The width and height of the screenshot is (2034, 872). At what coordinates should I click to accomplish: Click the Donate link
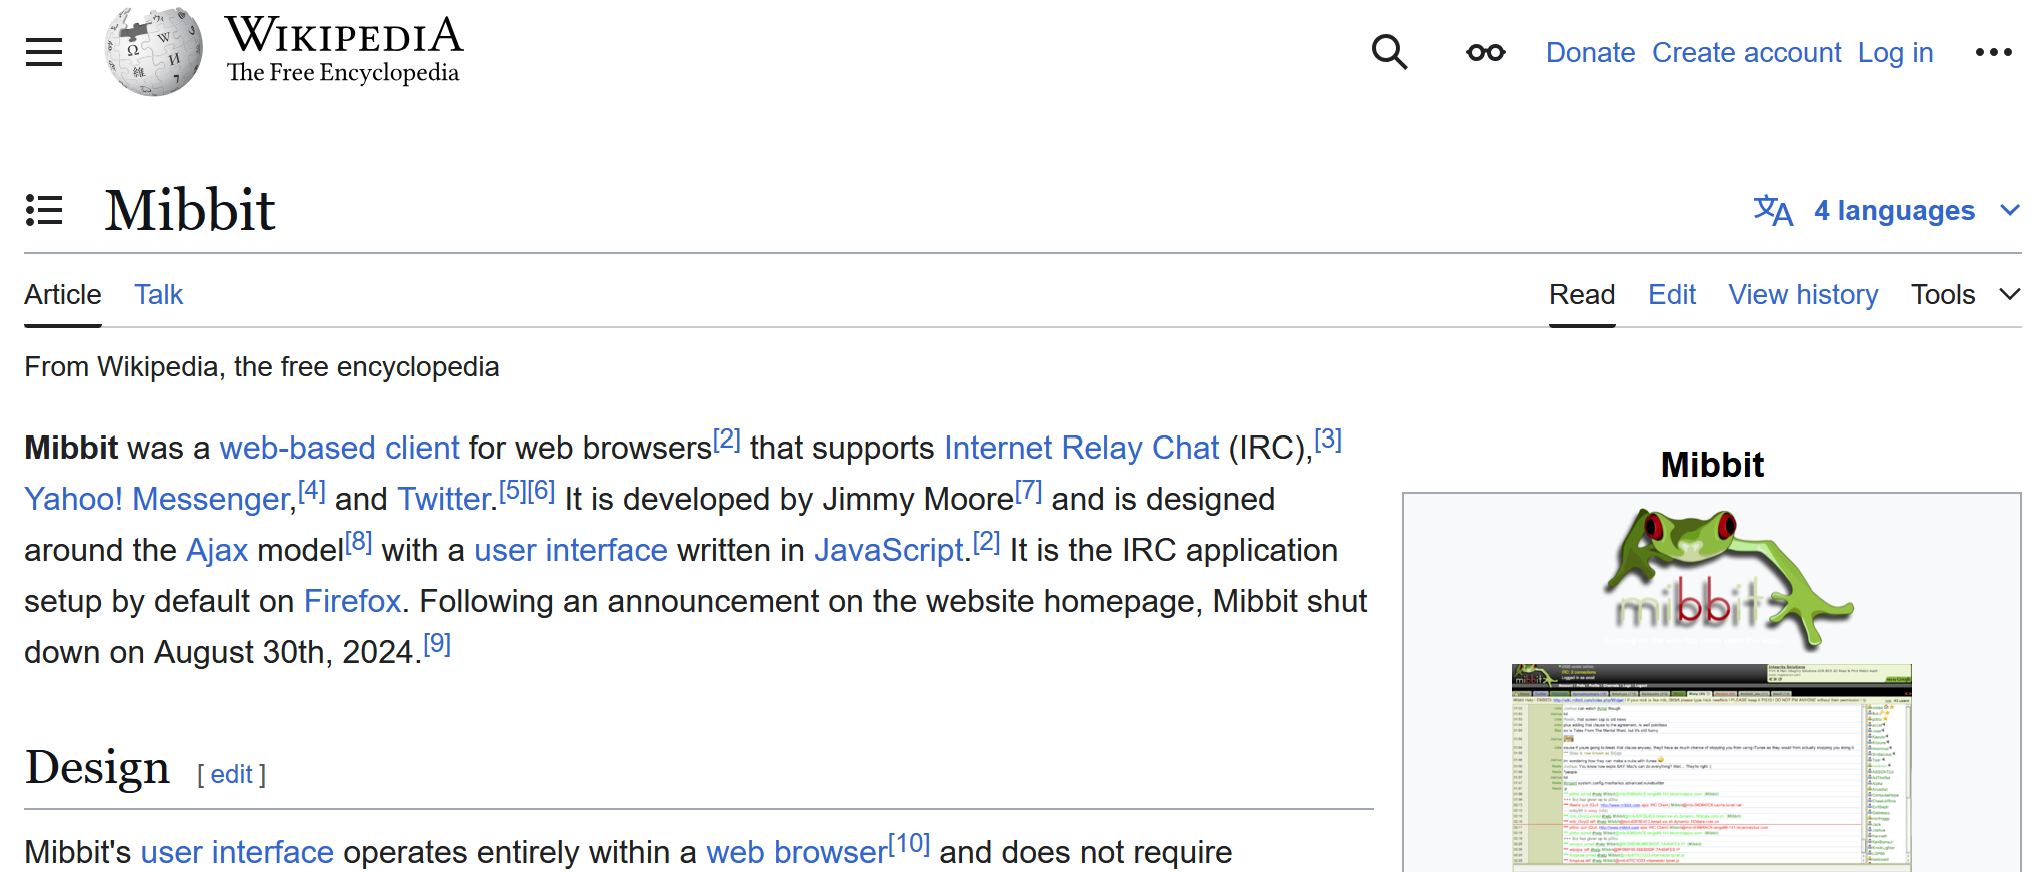pos(1590,52)
